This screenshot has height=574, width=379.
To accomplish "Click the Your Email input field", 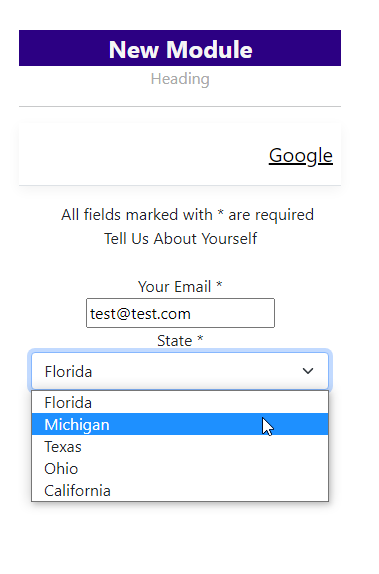I will [180, 313].
